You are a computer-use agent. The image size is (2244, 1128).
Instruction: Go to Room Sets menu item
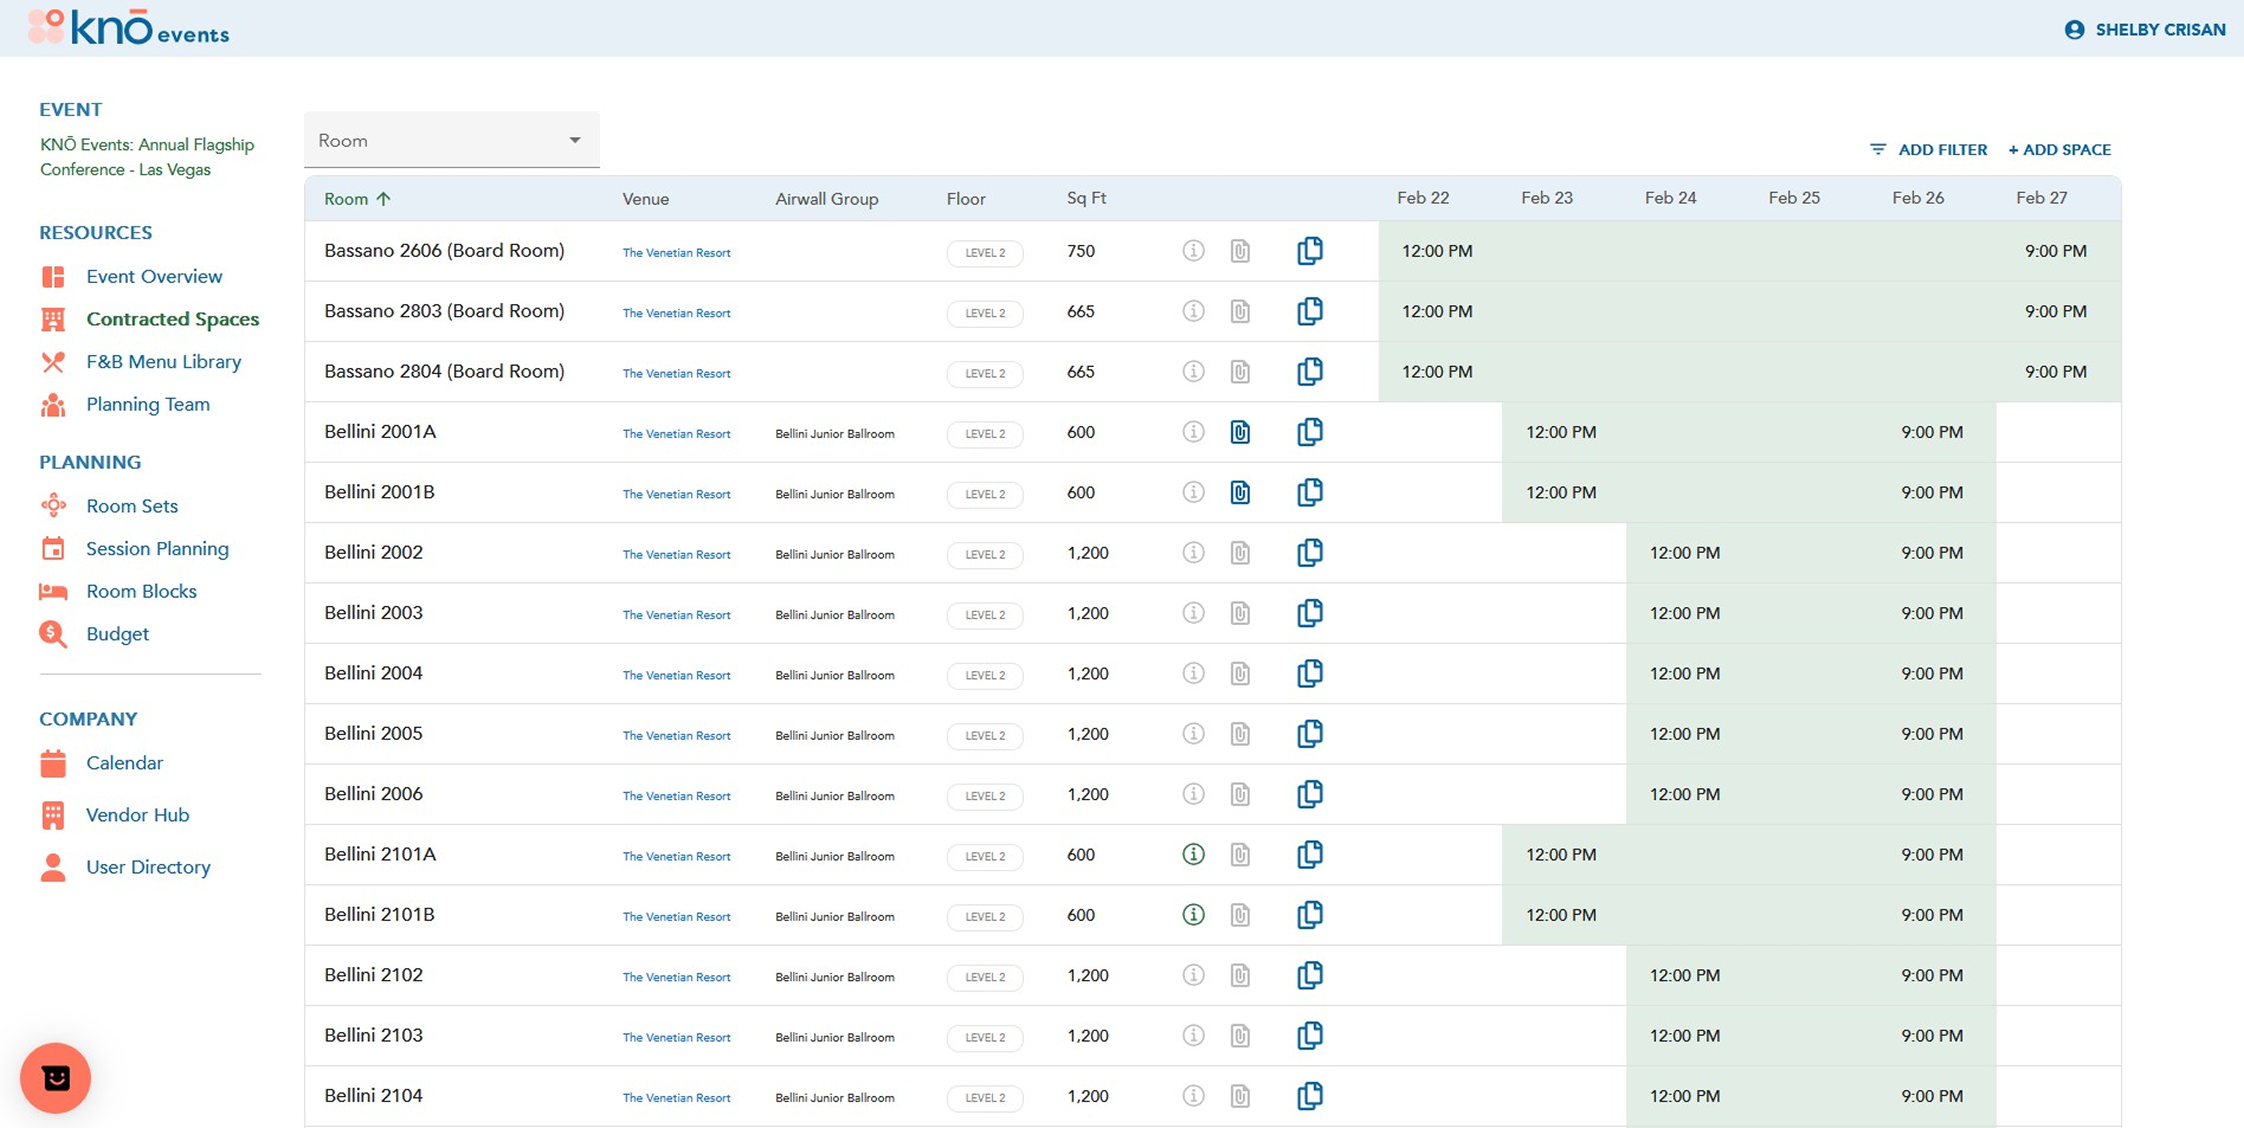click(x=132, y=506)
